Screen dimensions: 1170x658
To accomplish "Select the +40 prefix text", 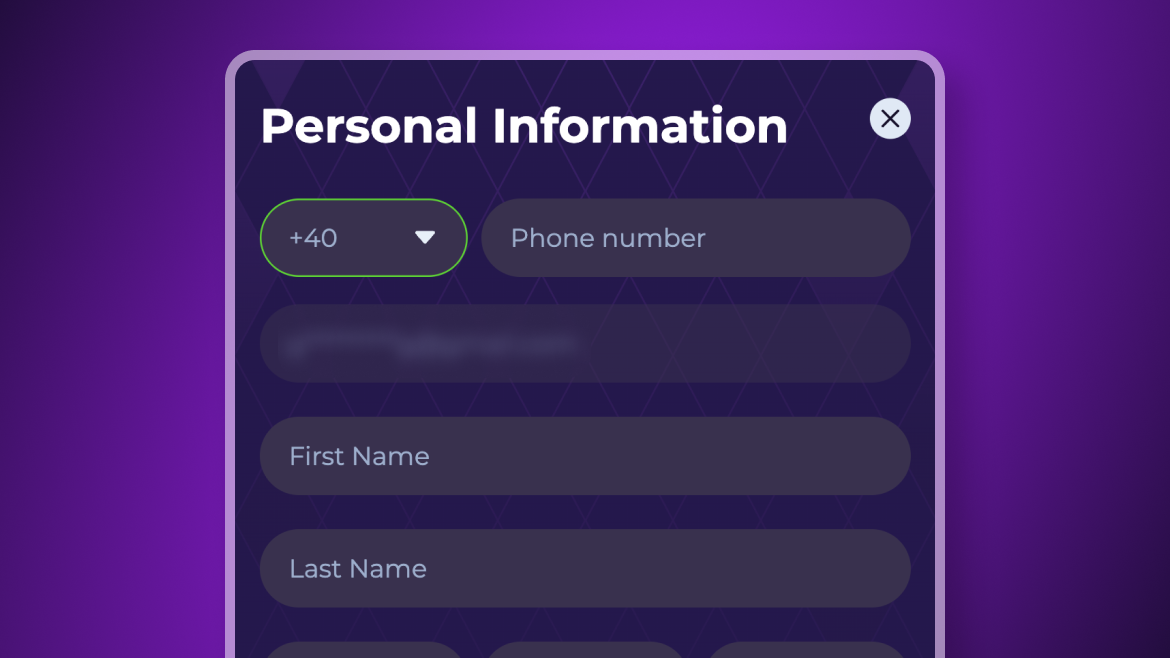I will pyautogui.click(x=313, y=238).
